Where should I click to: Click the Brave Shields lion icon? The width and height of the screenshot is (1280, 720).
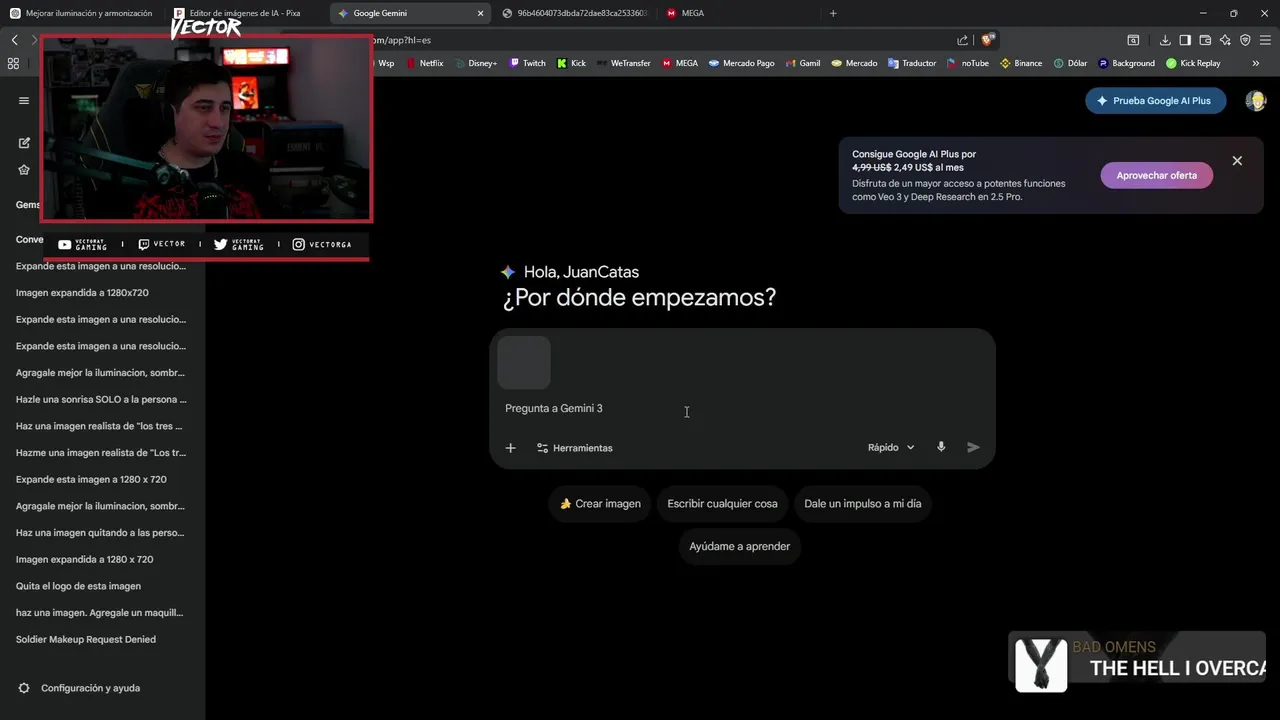tap(988, 40)
